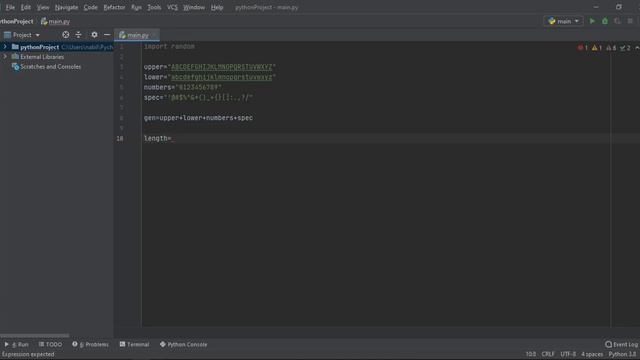Click the red error count indicator
Screen dimensions: 640x360
(582, 48)
